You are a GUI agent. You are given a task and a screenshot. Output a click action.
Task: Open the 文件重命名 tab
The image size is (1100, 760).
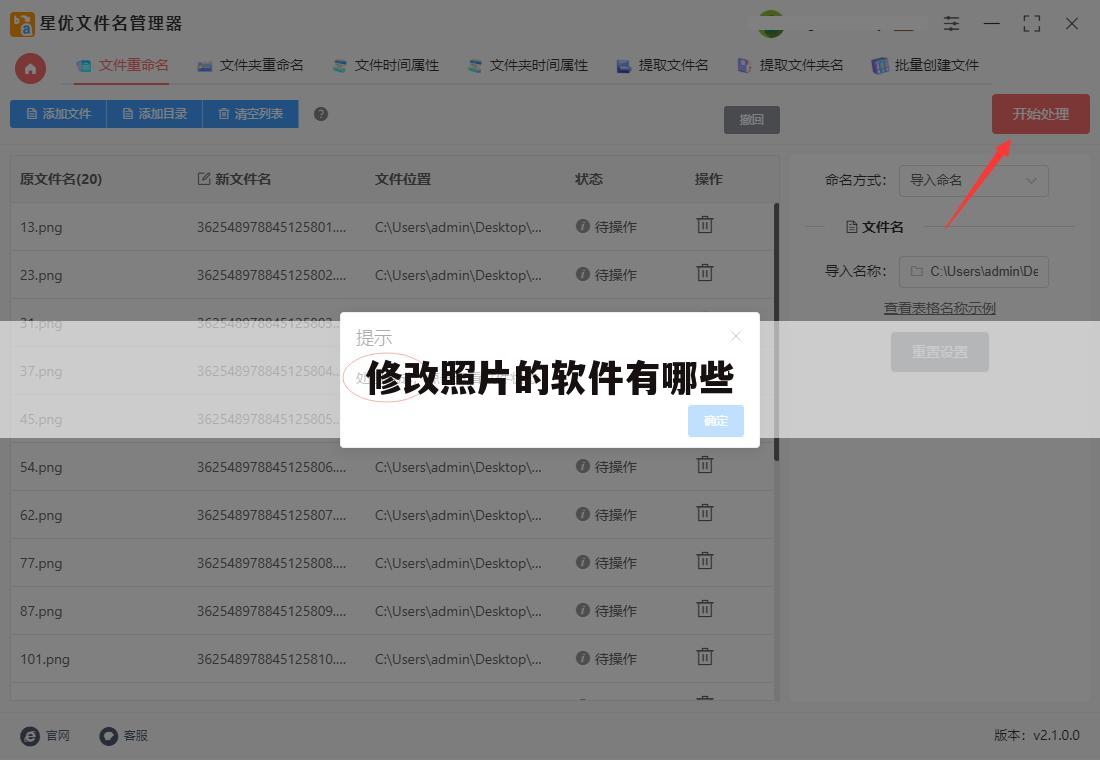(x=122, y=65)
